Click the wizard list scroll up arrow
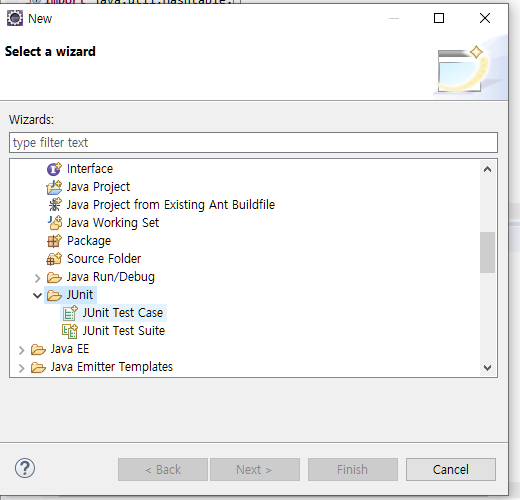520x500 pixels. tap(487, 169)
